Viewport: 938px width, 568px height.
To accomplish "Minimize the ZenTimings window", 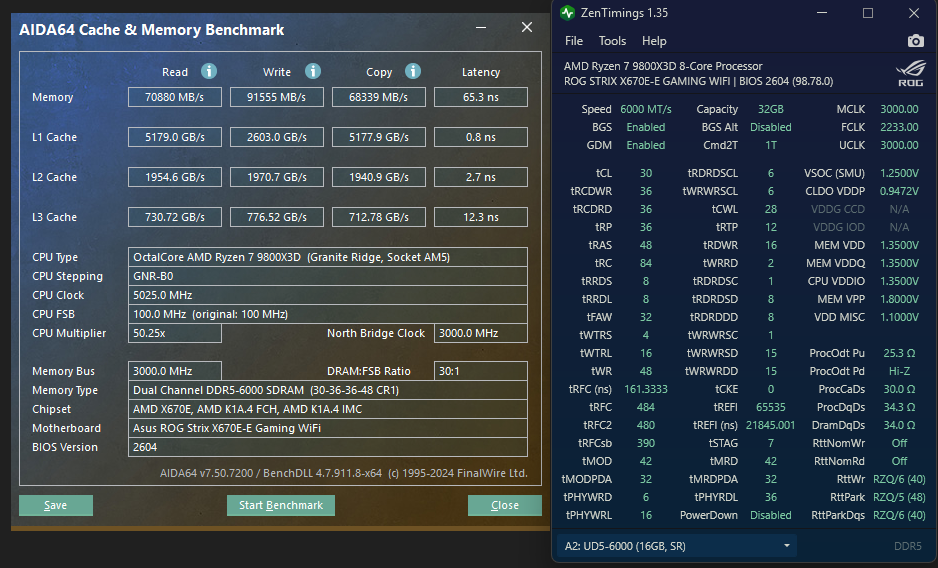I will [x=822, y=13].
